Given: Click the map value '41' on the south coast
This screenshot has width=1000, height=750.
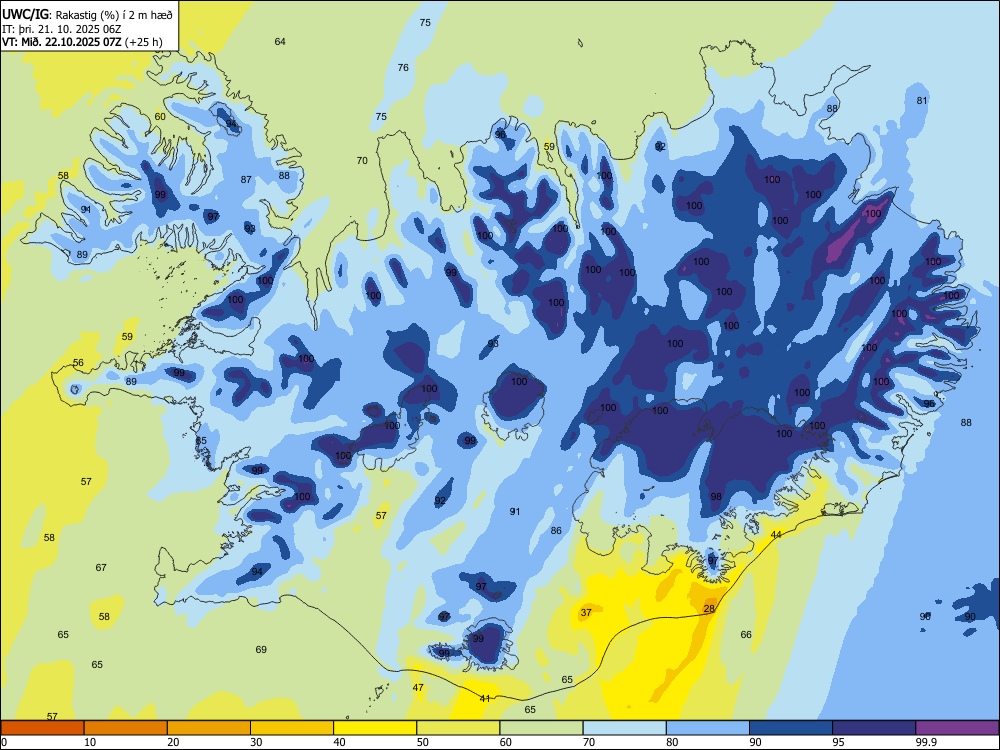Looking at the screenshot, I should coord(485,698).
